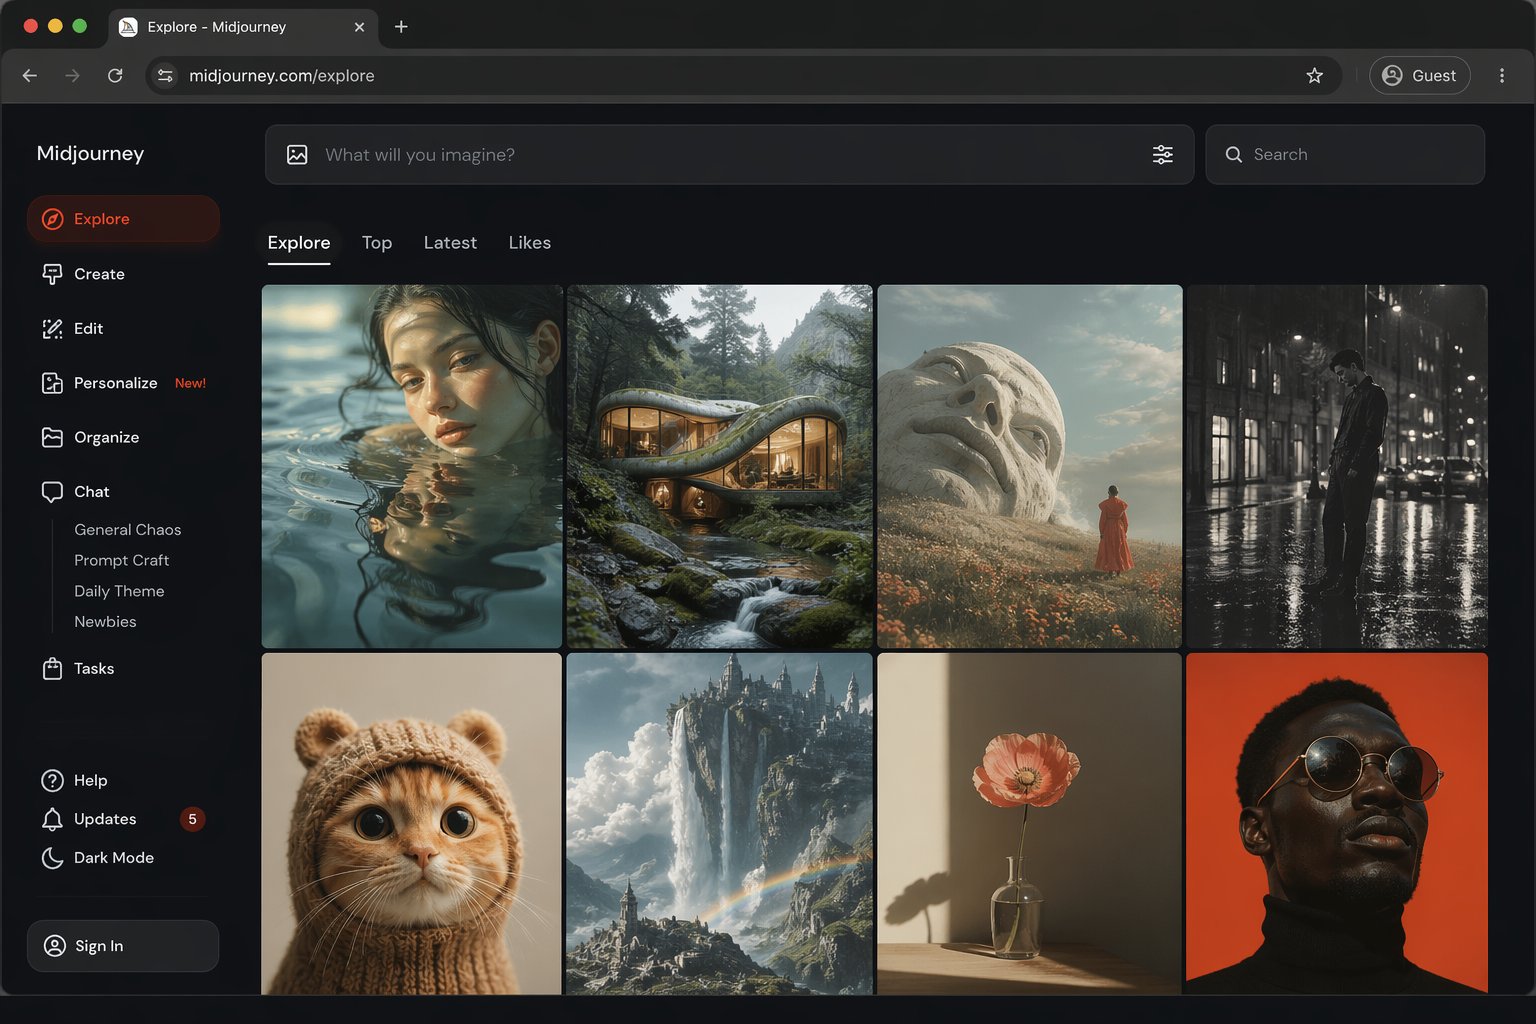Open the poppy in vase image
The width and height of the screenshot is (1536, 1024).
point(1030,824)
